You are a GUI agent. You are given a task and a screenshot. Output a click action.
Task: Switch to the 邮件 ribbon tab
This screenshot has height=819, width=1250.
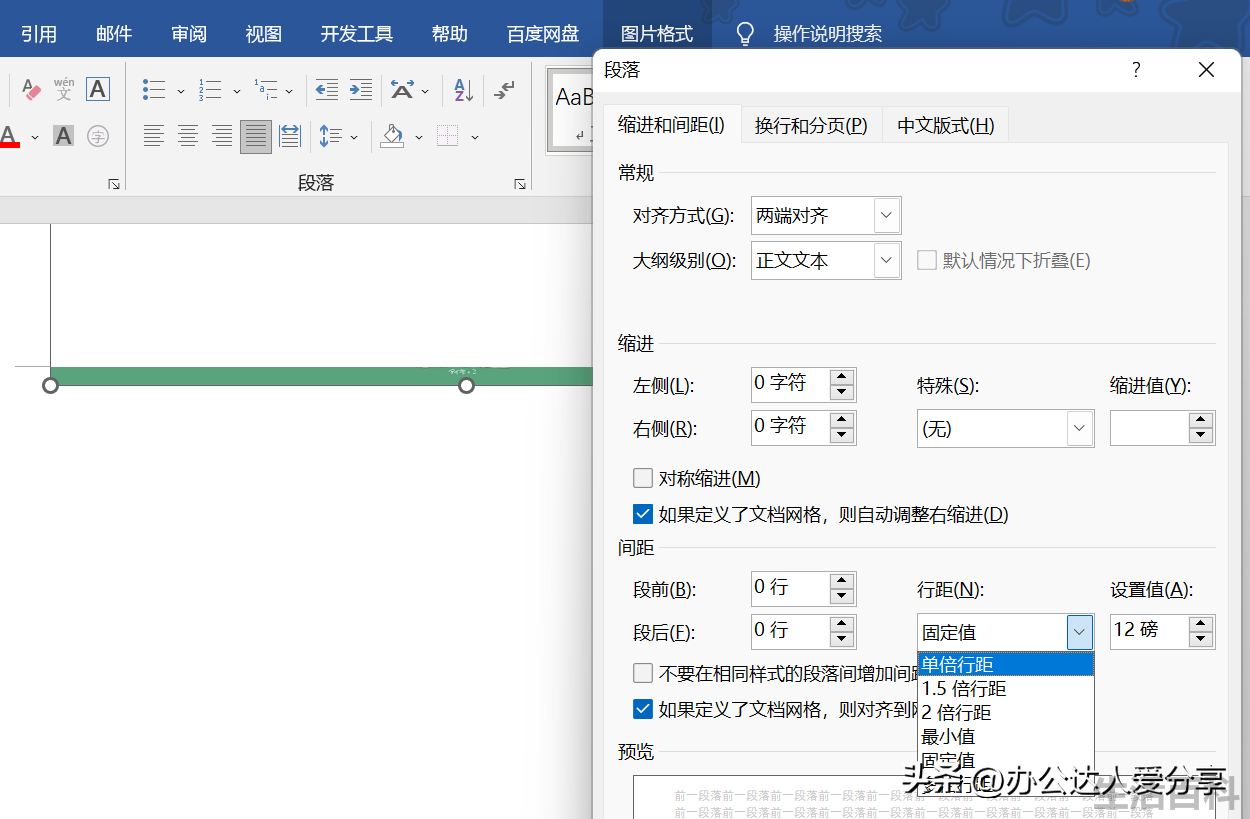pyautogui.click(x=114, y=34)
